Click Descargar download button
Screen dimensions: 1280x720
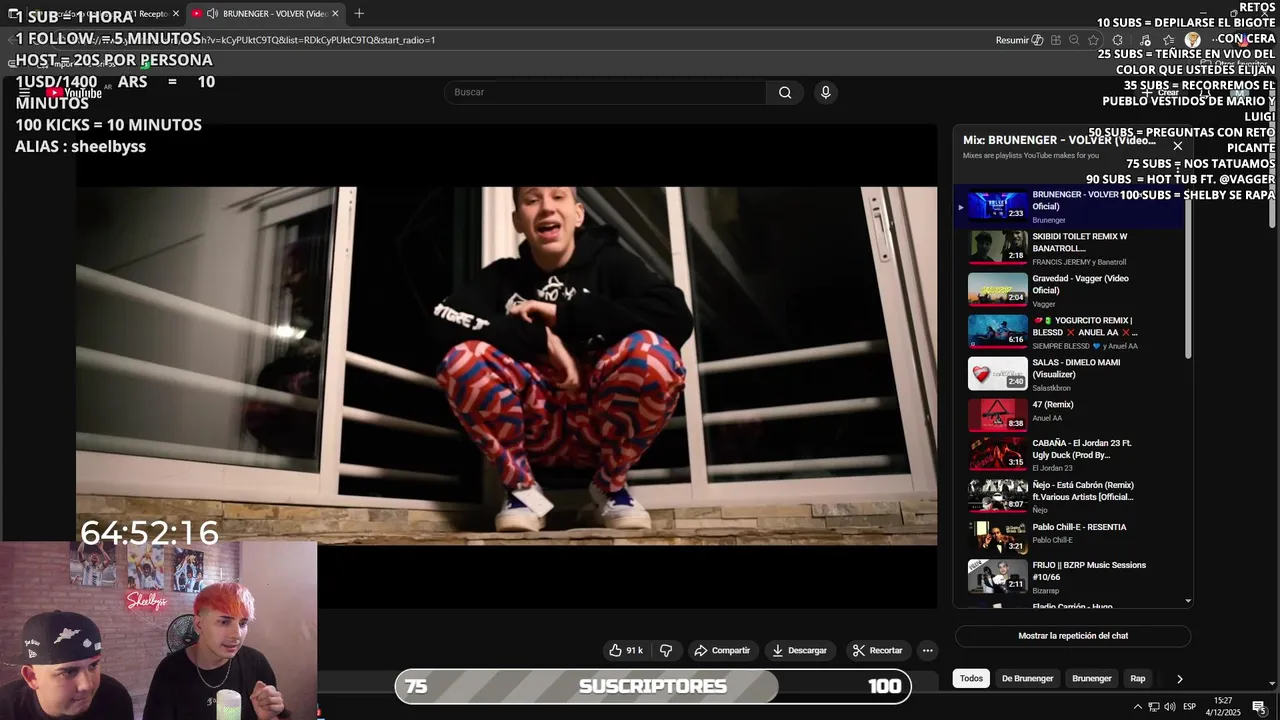point(799,650)
